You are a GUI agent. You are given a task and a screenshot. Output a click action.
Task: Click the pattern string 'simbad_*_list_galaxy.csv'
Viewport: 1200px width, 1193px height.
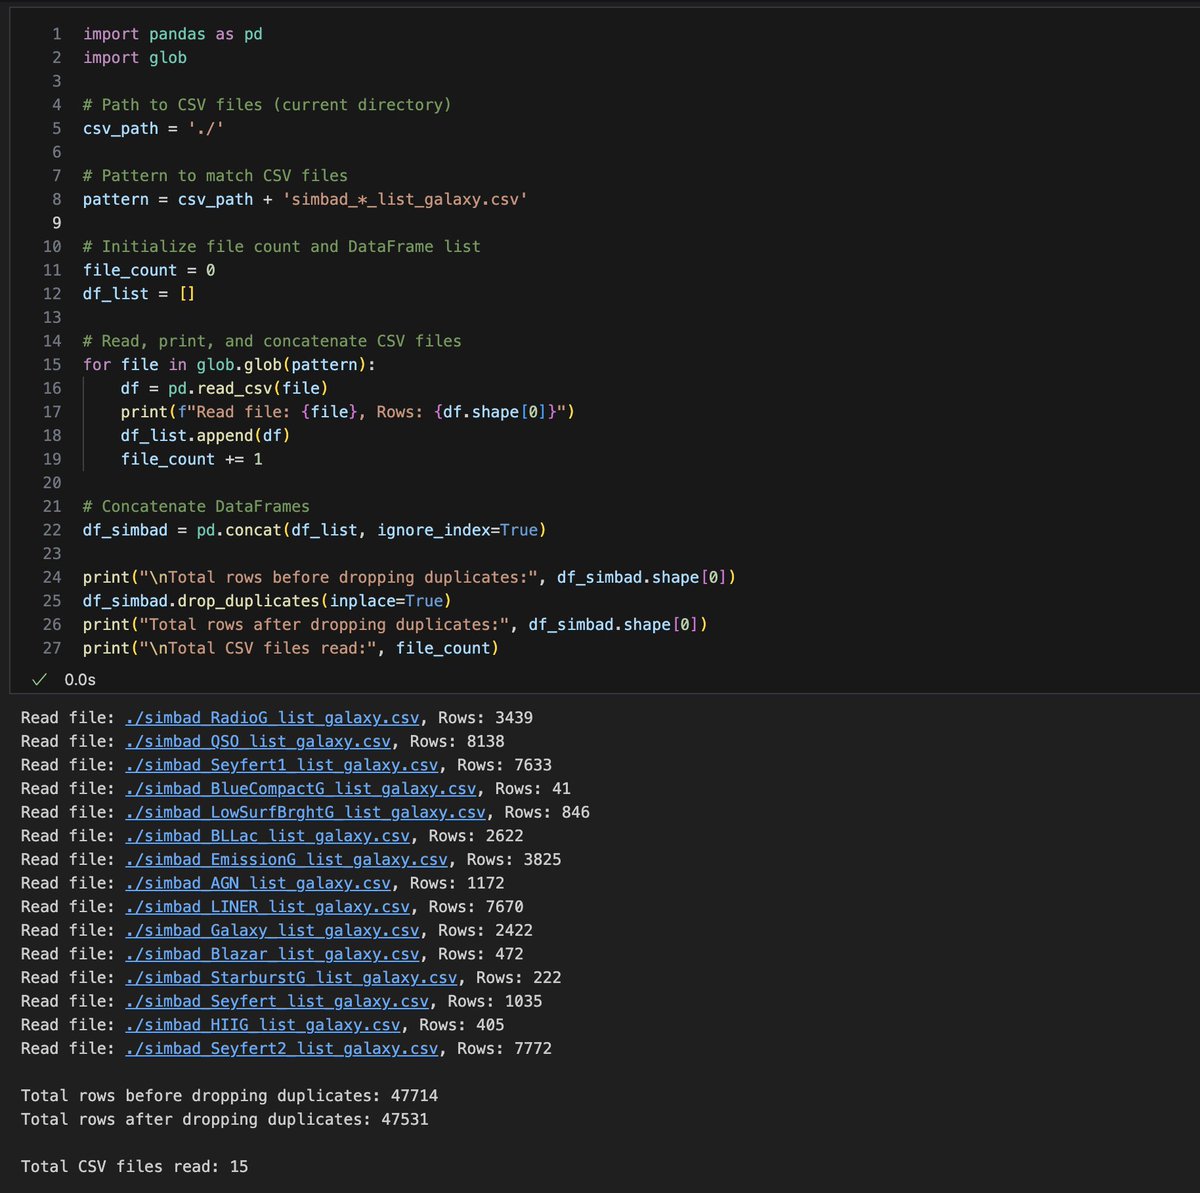[x=405, y=199]
